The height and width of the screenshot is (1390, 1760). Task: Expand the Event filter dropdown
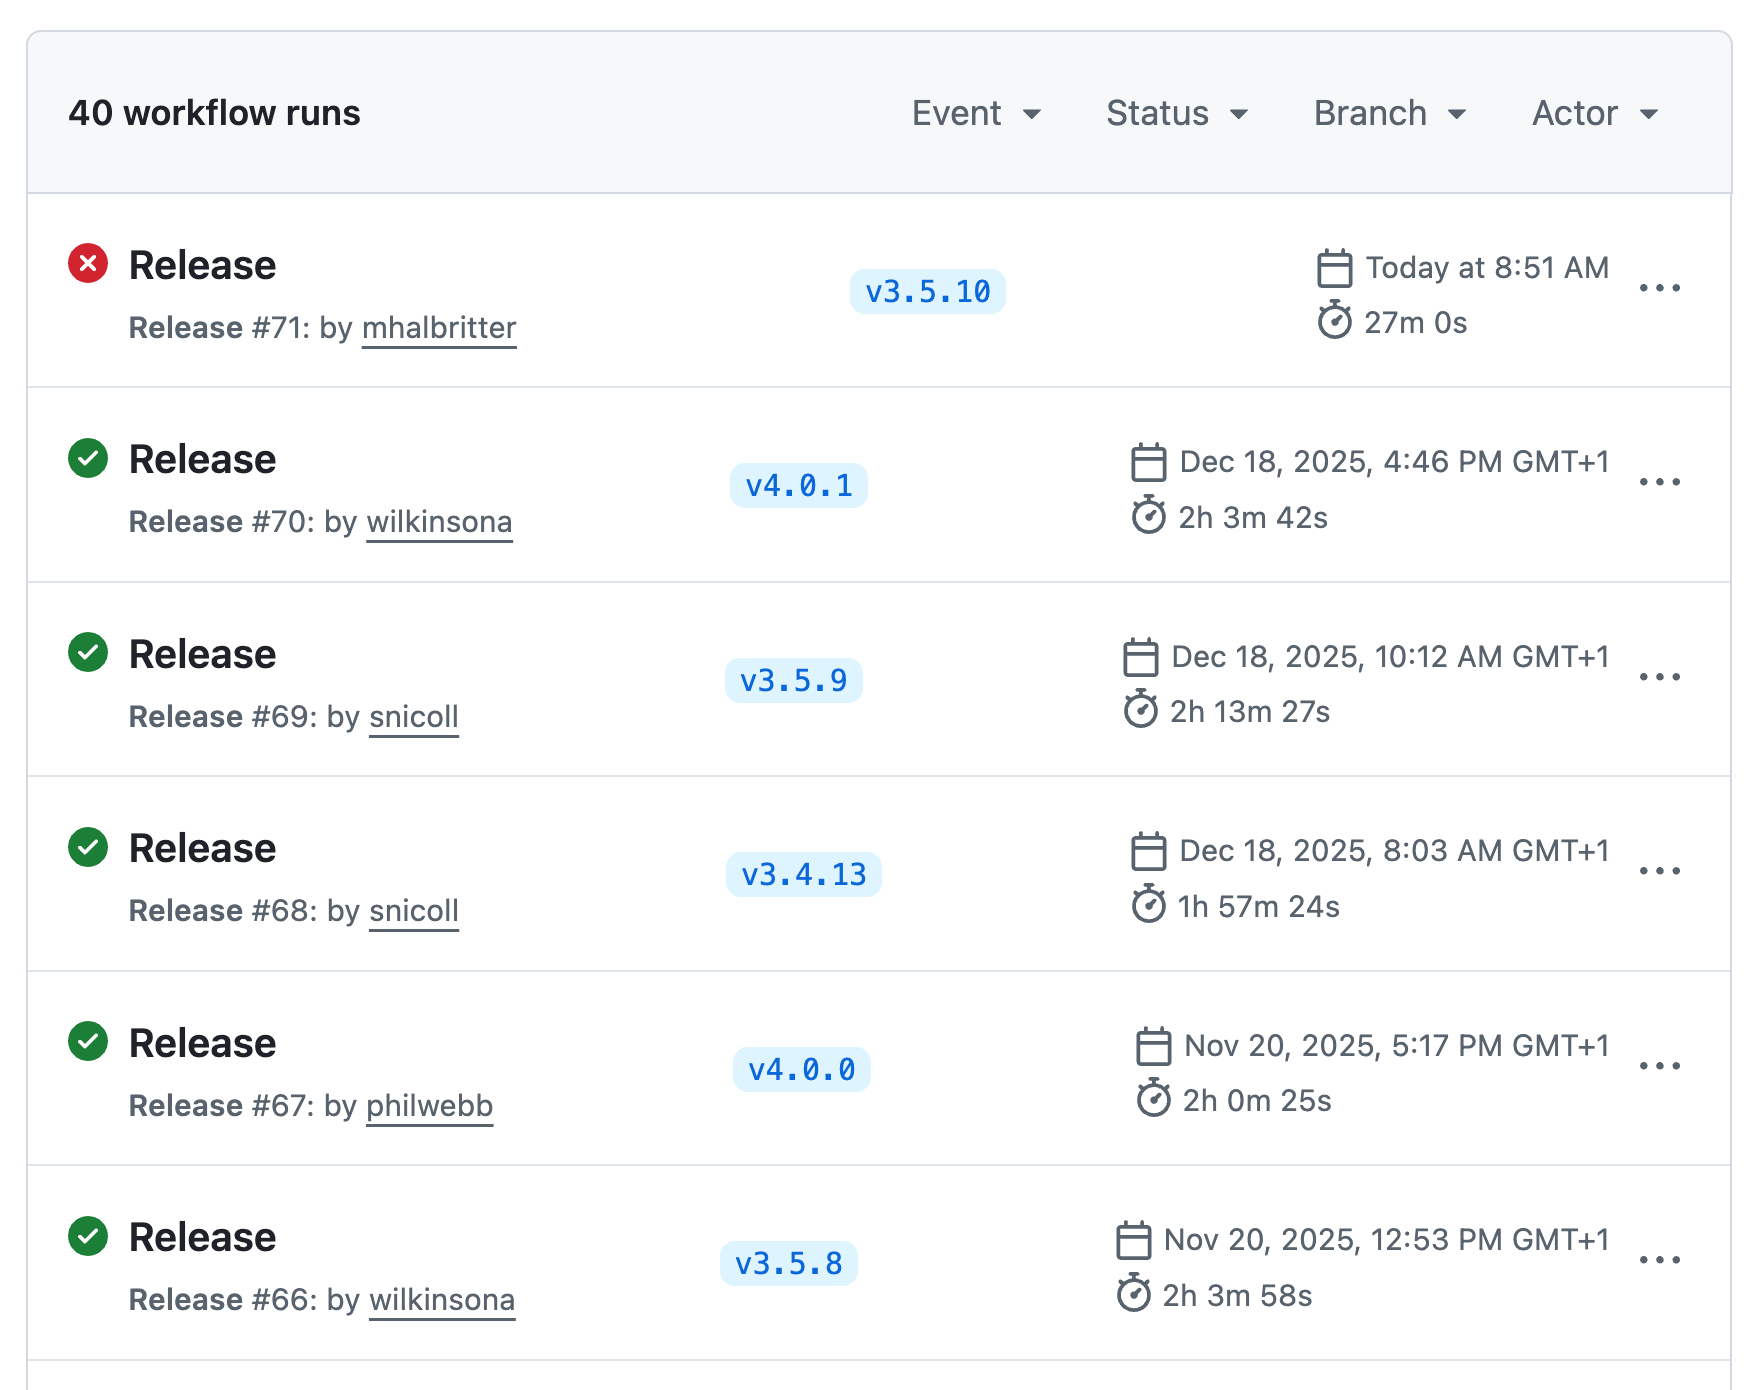[976, 113]
